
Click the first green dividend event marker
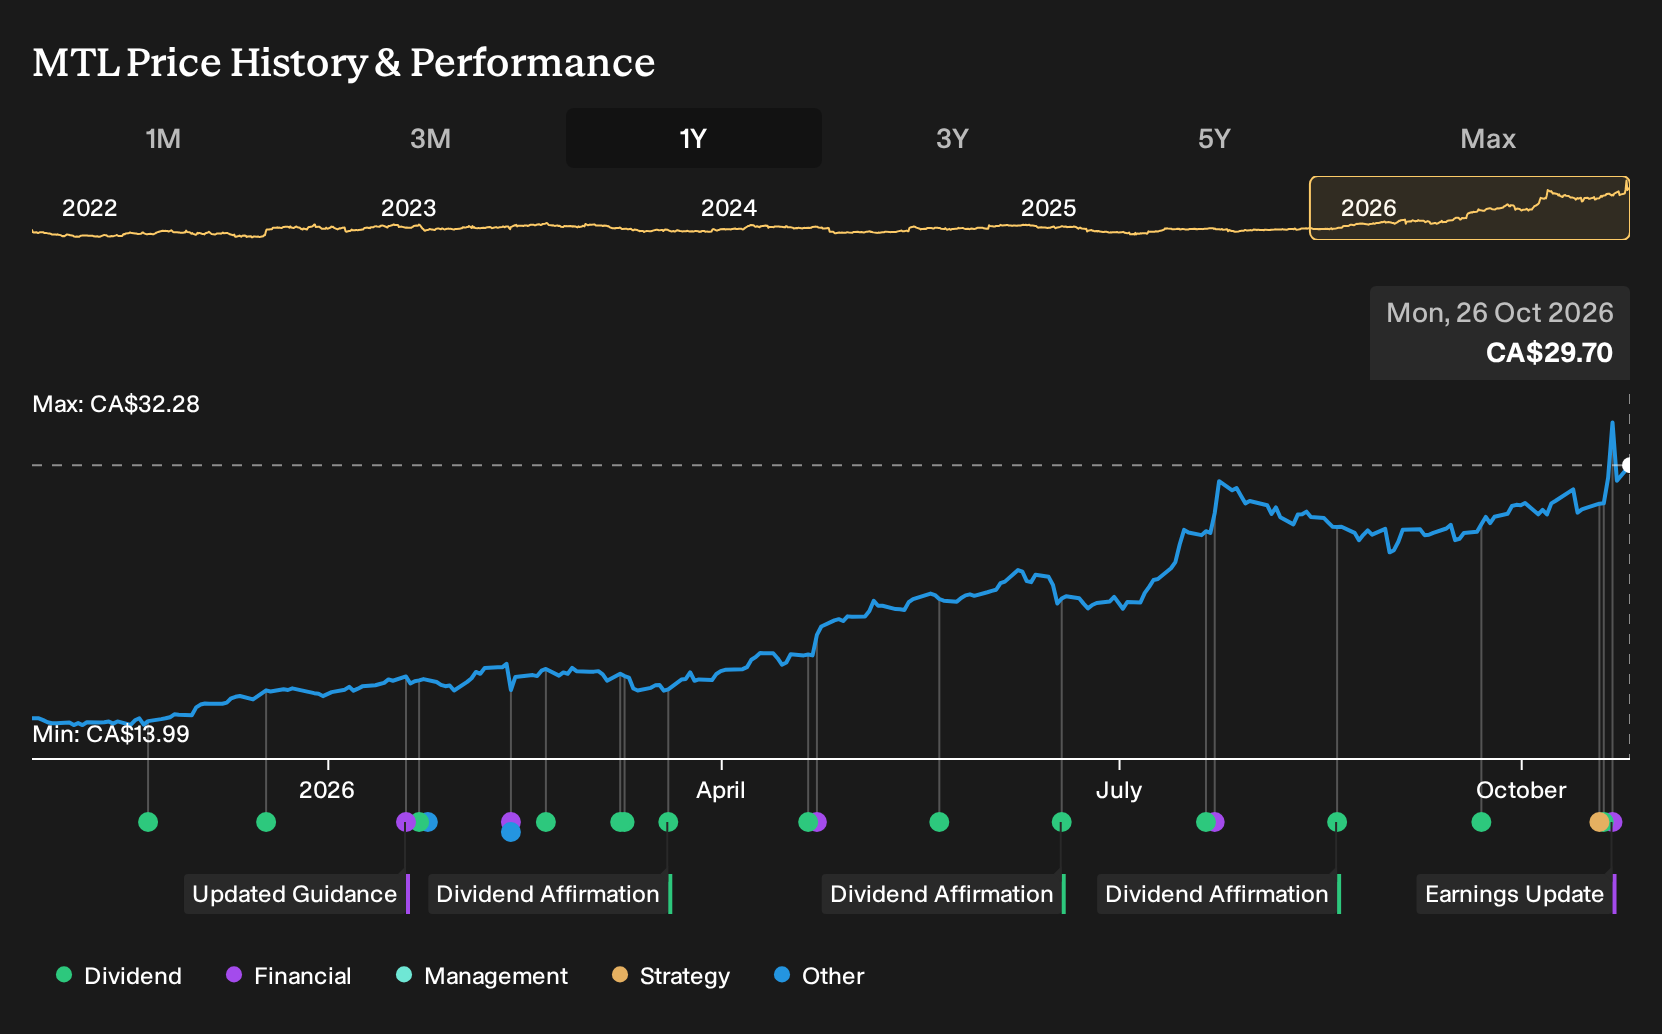[x=148, y=822]
